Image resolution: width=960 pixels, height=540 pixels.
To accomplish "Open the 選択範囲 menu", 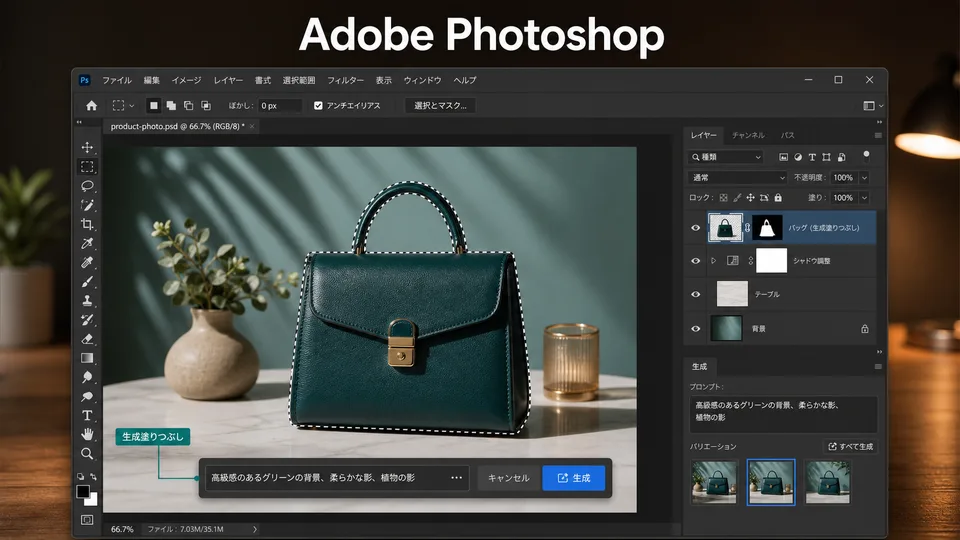I will 299,80.
